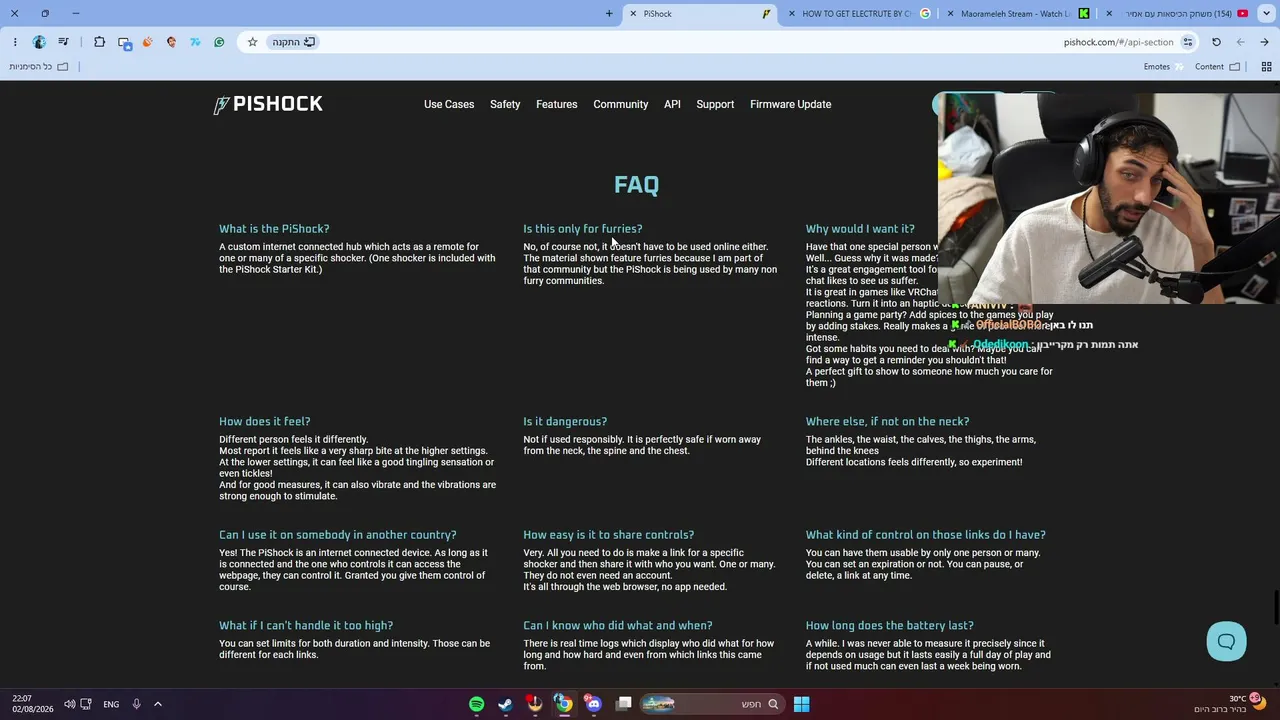The width and height of the screenshot is (1280, 720).
Task: Open Task View in the taskbar
Action: [x=624, y=704]
